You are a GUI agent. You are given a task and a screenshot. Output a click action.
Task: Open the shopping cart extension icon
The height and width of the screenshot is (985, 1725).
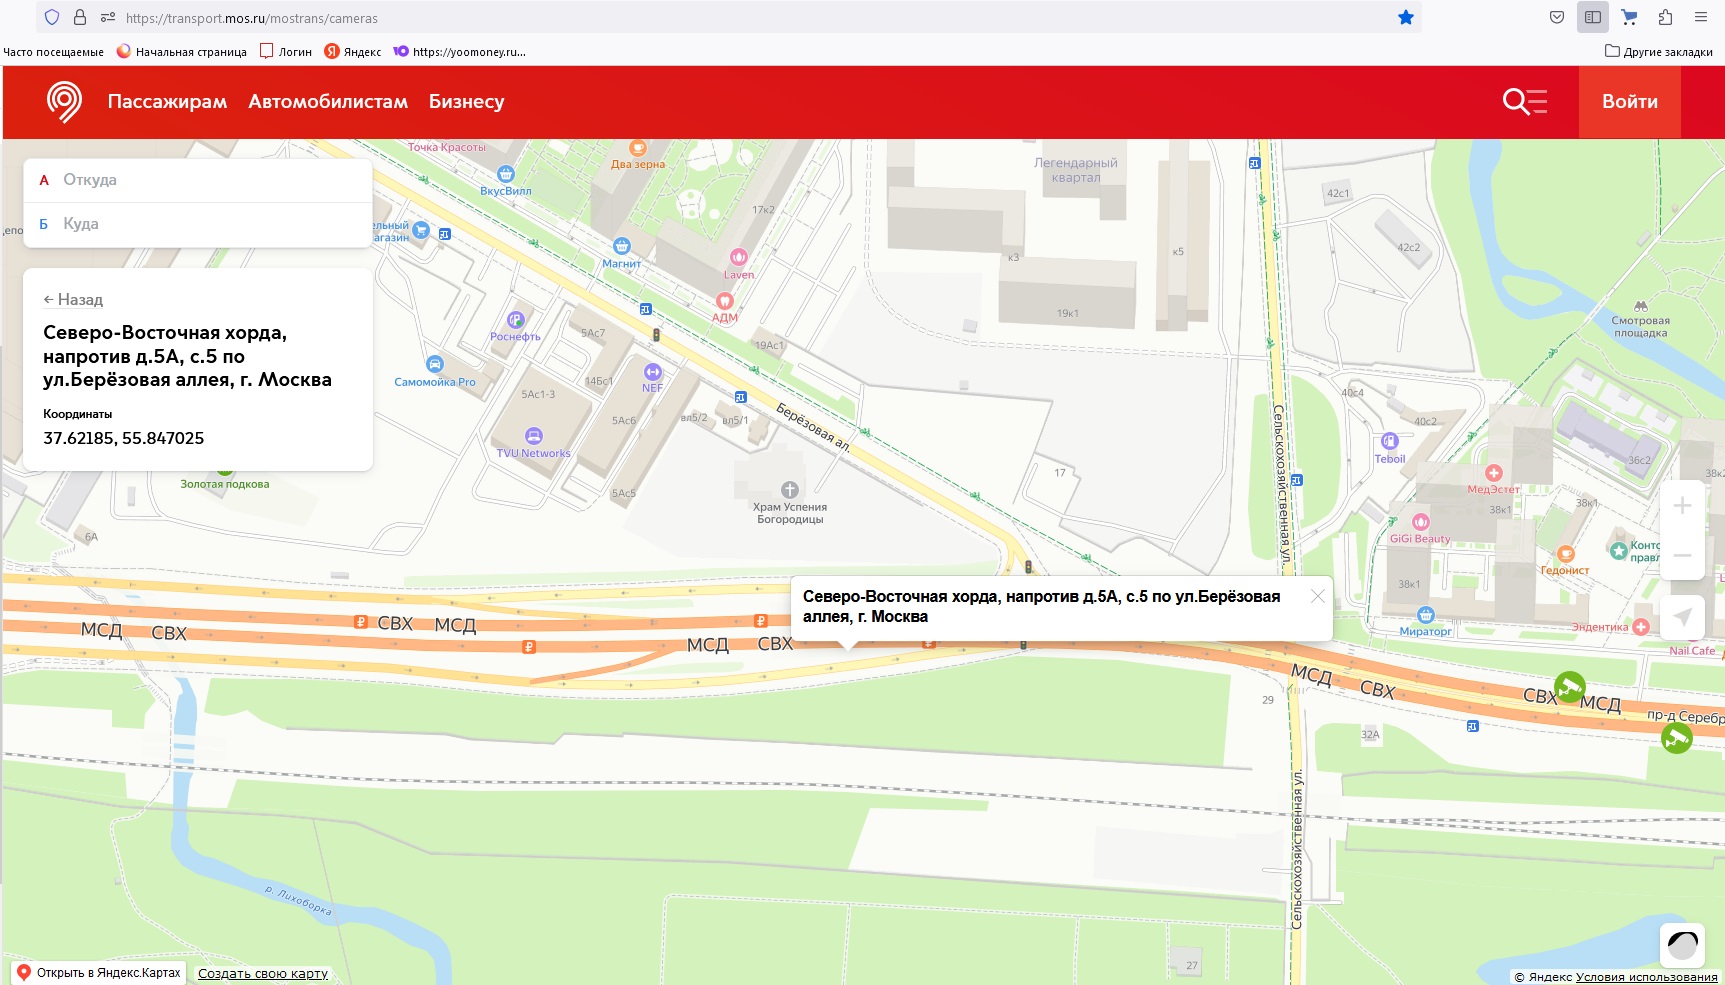pos(1629,17)
